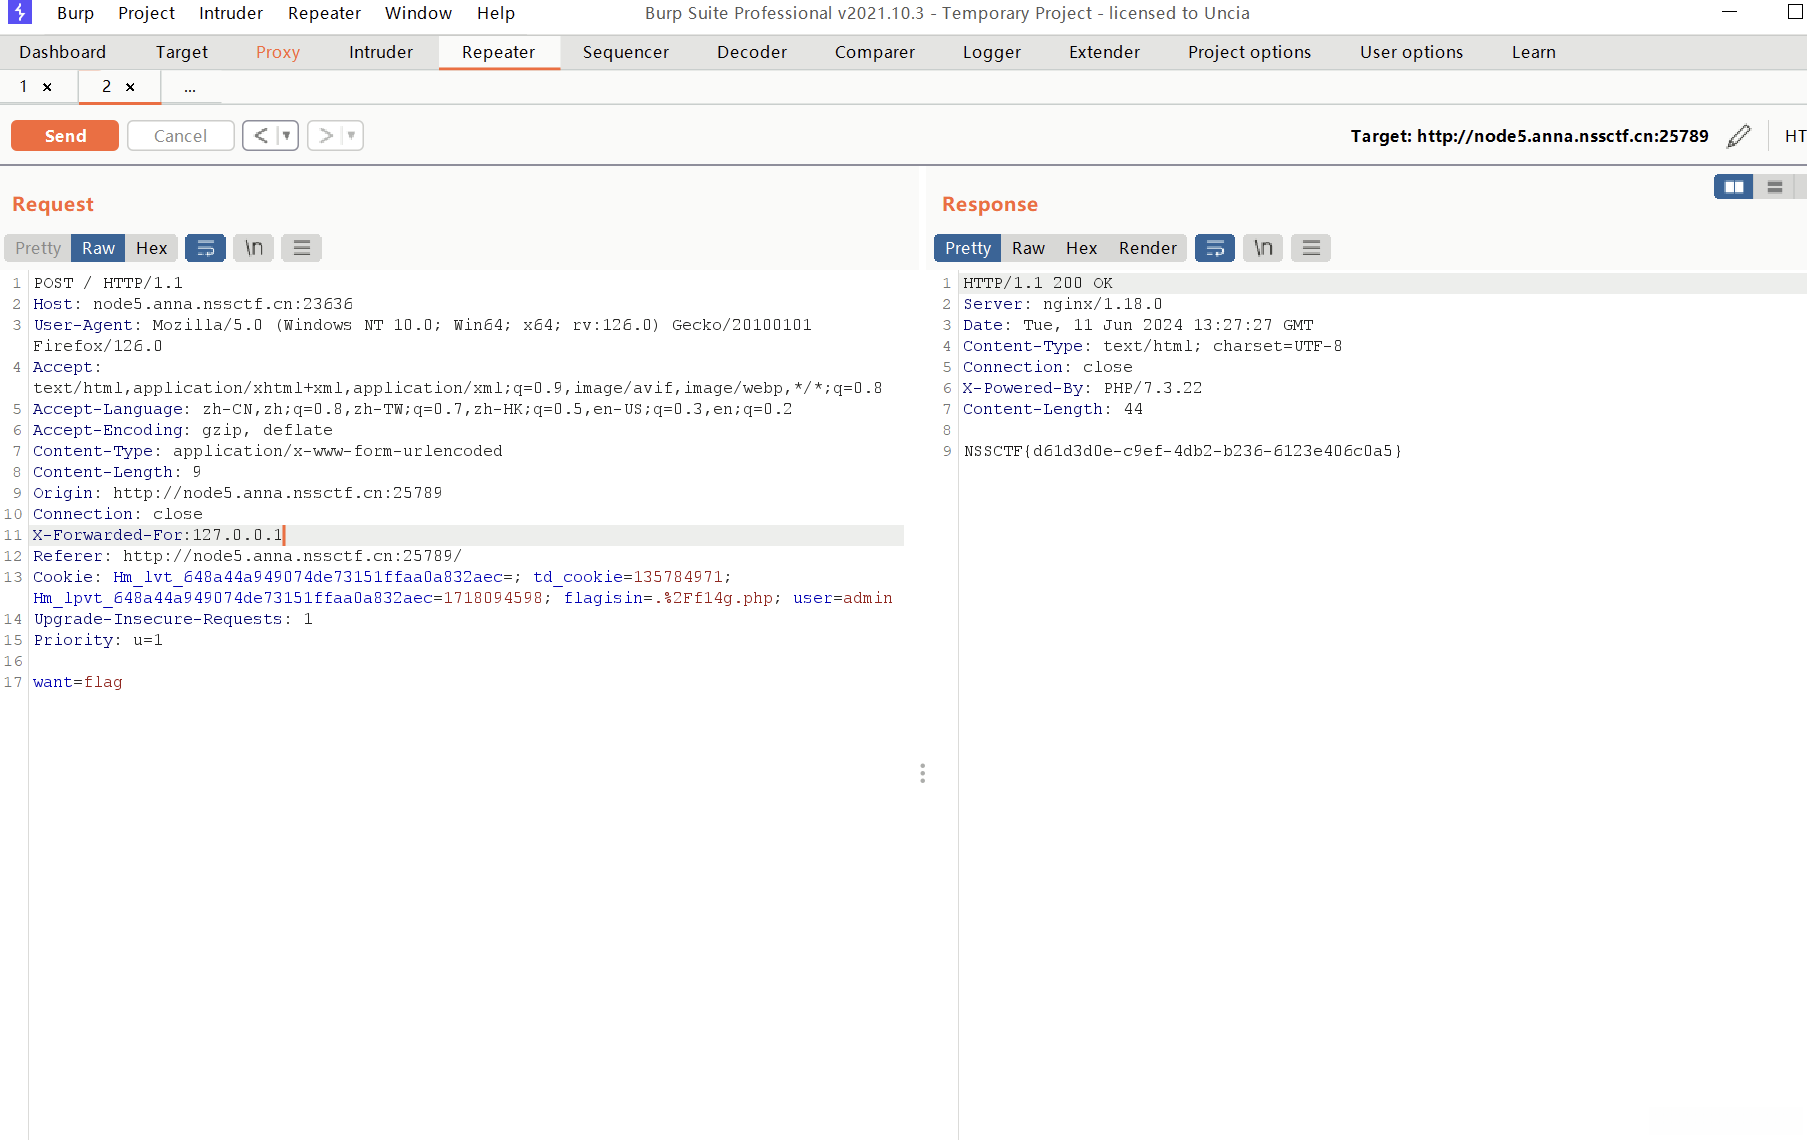The height and width of the screenshot is (1140, 1807).
Task: Go to the Sequencer tab
Action: pyautogui.click(x=626, y=52)
